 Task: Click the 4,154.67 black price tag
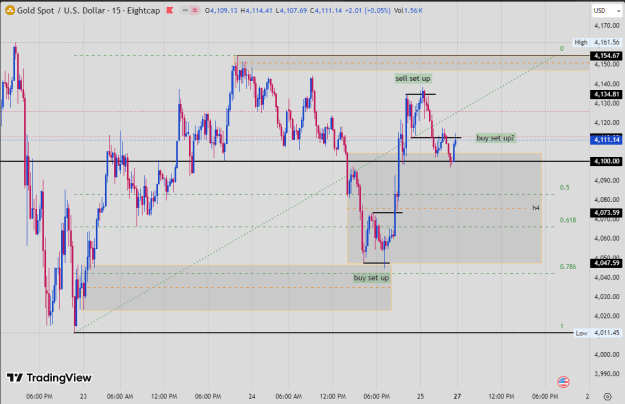(x=606, y=56)
